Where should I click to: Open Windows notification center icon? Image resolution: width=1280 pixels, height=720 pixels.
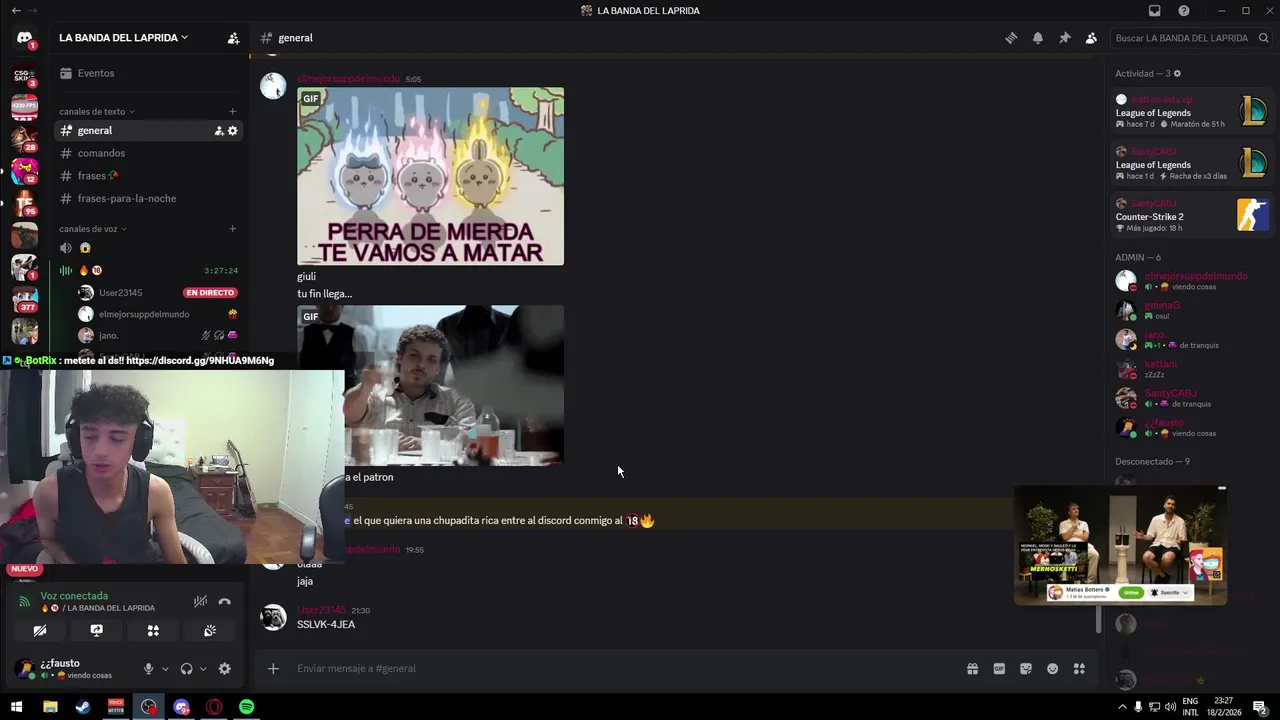1260,707
